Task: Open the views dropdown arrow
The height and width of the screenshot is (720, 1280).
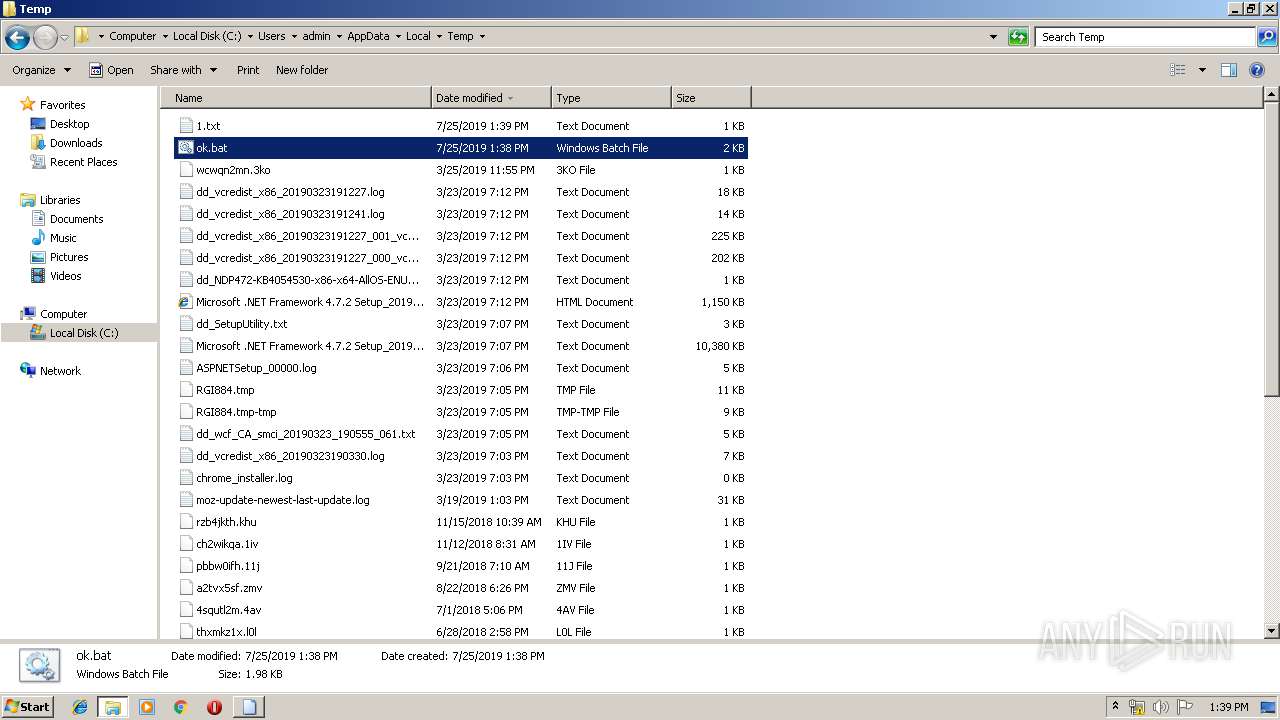Action: (1202, 70)
